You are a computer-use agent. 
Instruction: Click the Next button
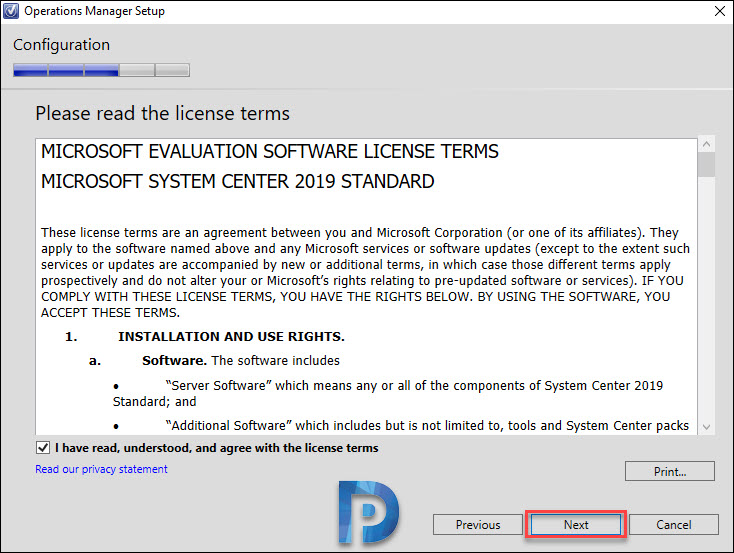pos(576,524)
